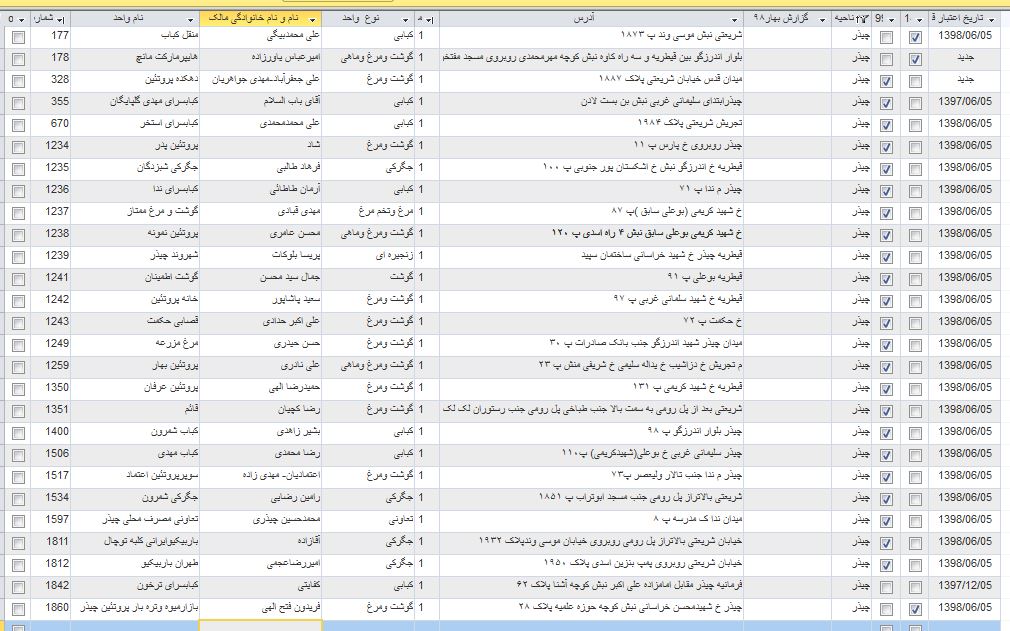Tick the row-select checkbox beside number 177
Image resolution: width=1010 pixels, height=631 pixels.
pyautogui.click(x=18, y=37)
